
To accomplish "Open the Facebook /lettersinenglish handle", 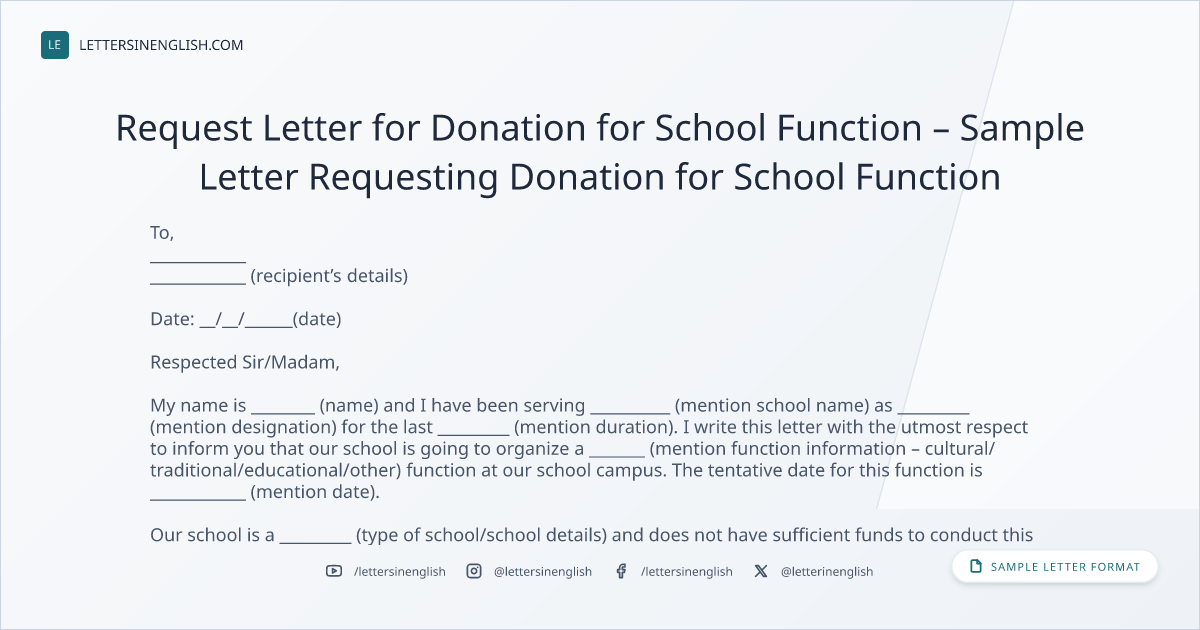I will (x=686, y=571).
